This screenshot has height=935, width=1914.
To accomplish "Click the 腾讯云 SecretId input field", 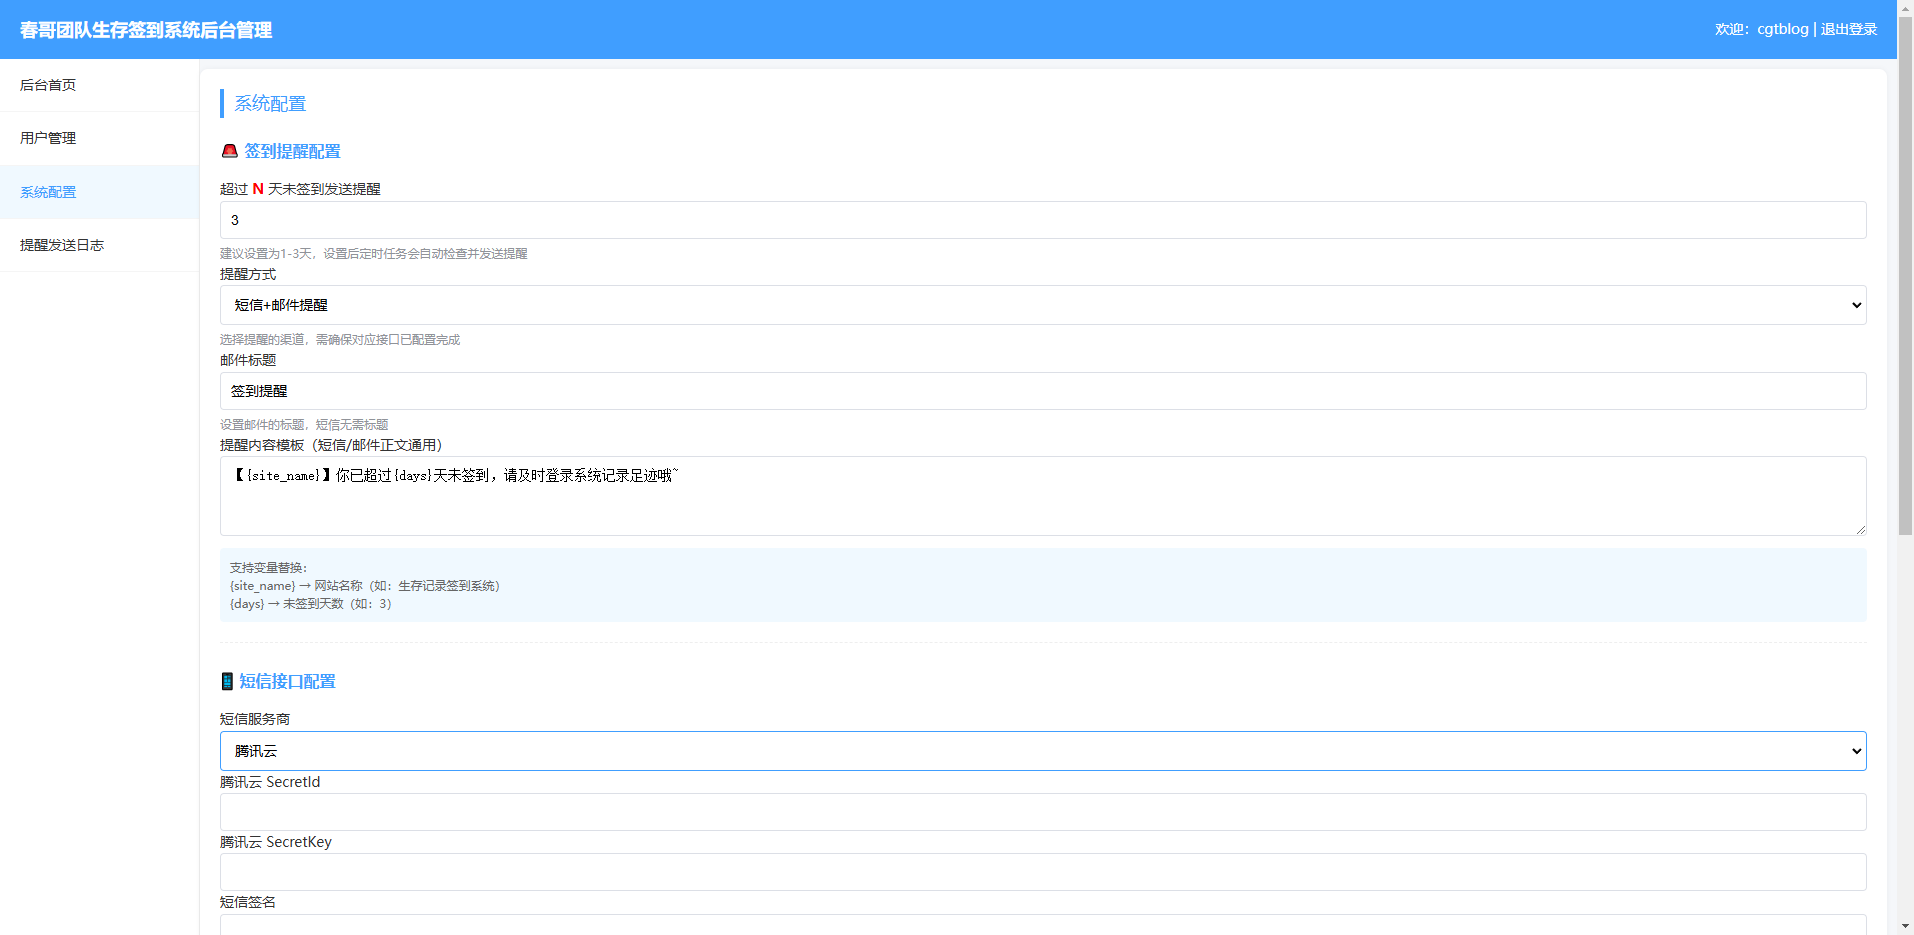I will 1042,812.
